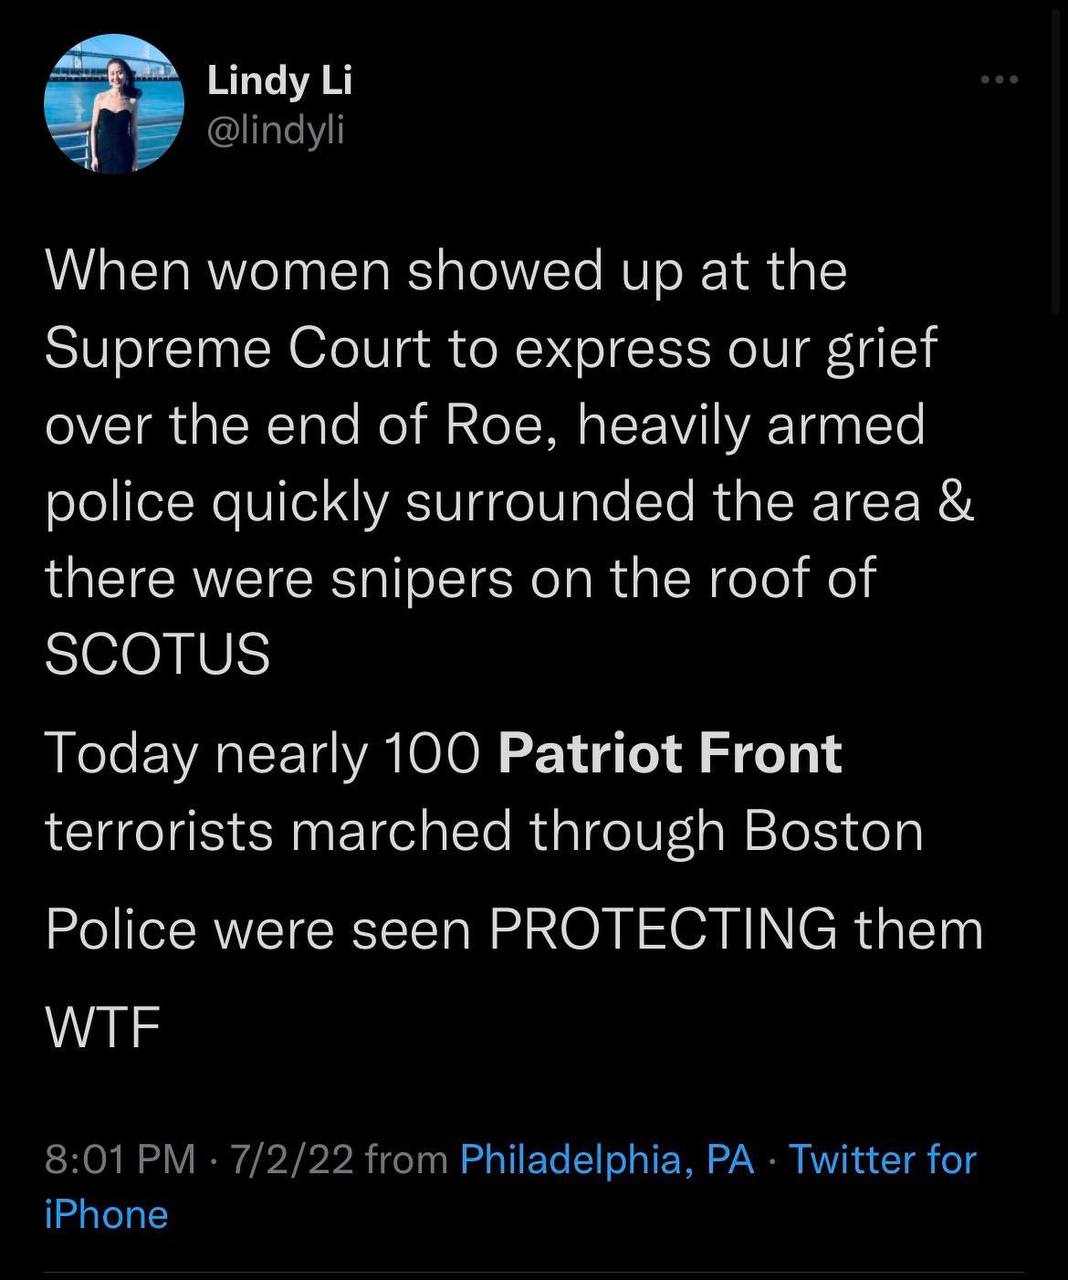
Task: Open the Philadelphia, PA location link
Action: click(x=607, y=1159)
